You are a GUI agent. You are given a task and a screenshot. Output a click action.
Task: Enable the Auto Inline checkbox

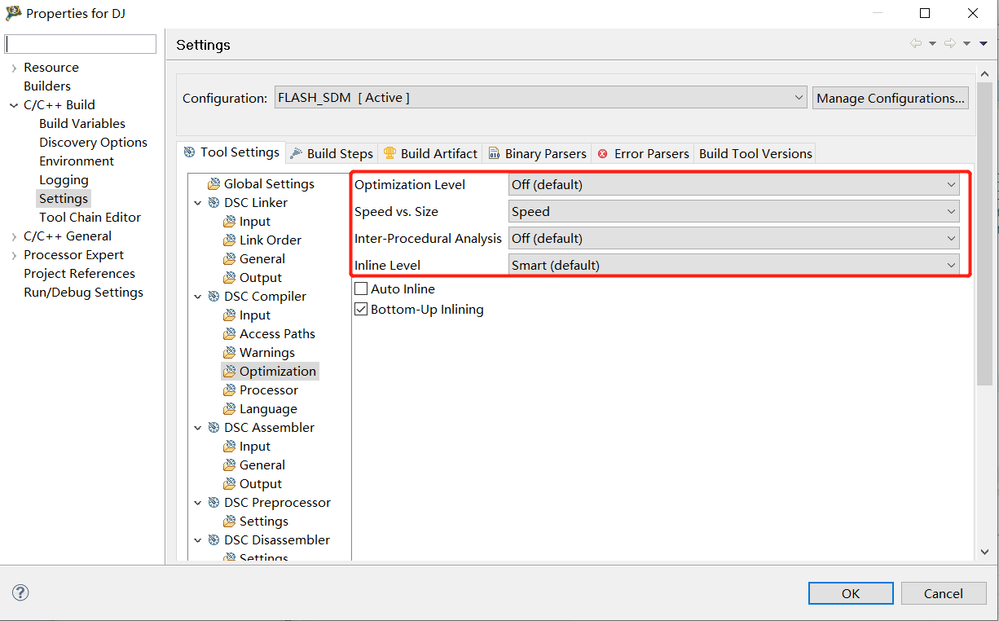click(361, 289)
